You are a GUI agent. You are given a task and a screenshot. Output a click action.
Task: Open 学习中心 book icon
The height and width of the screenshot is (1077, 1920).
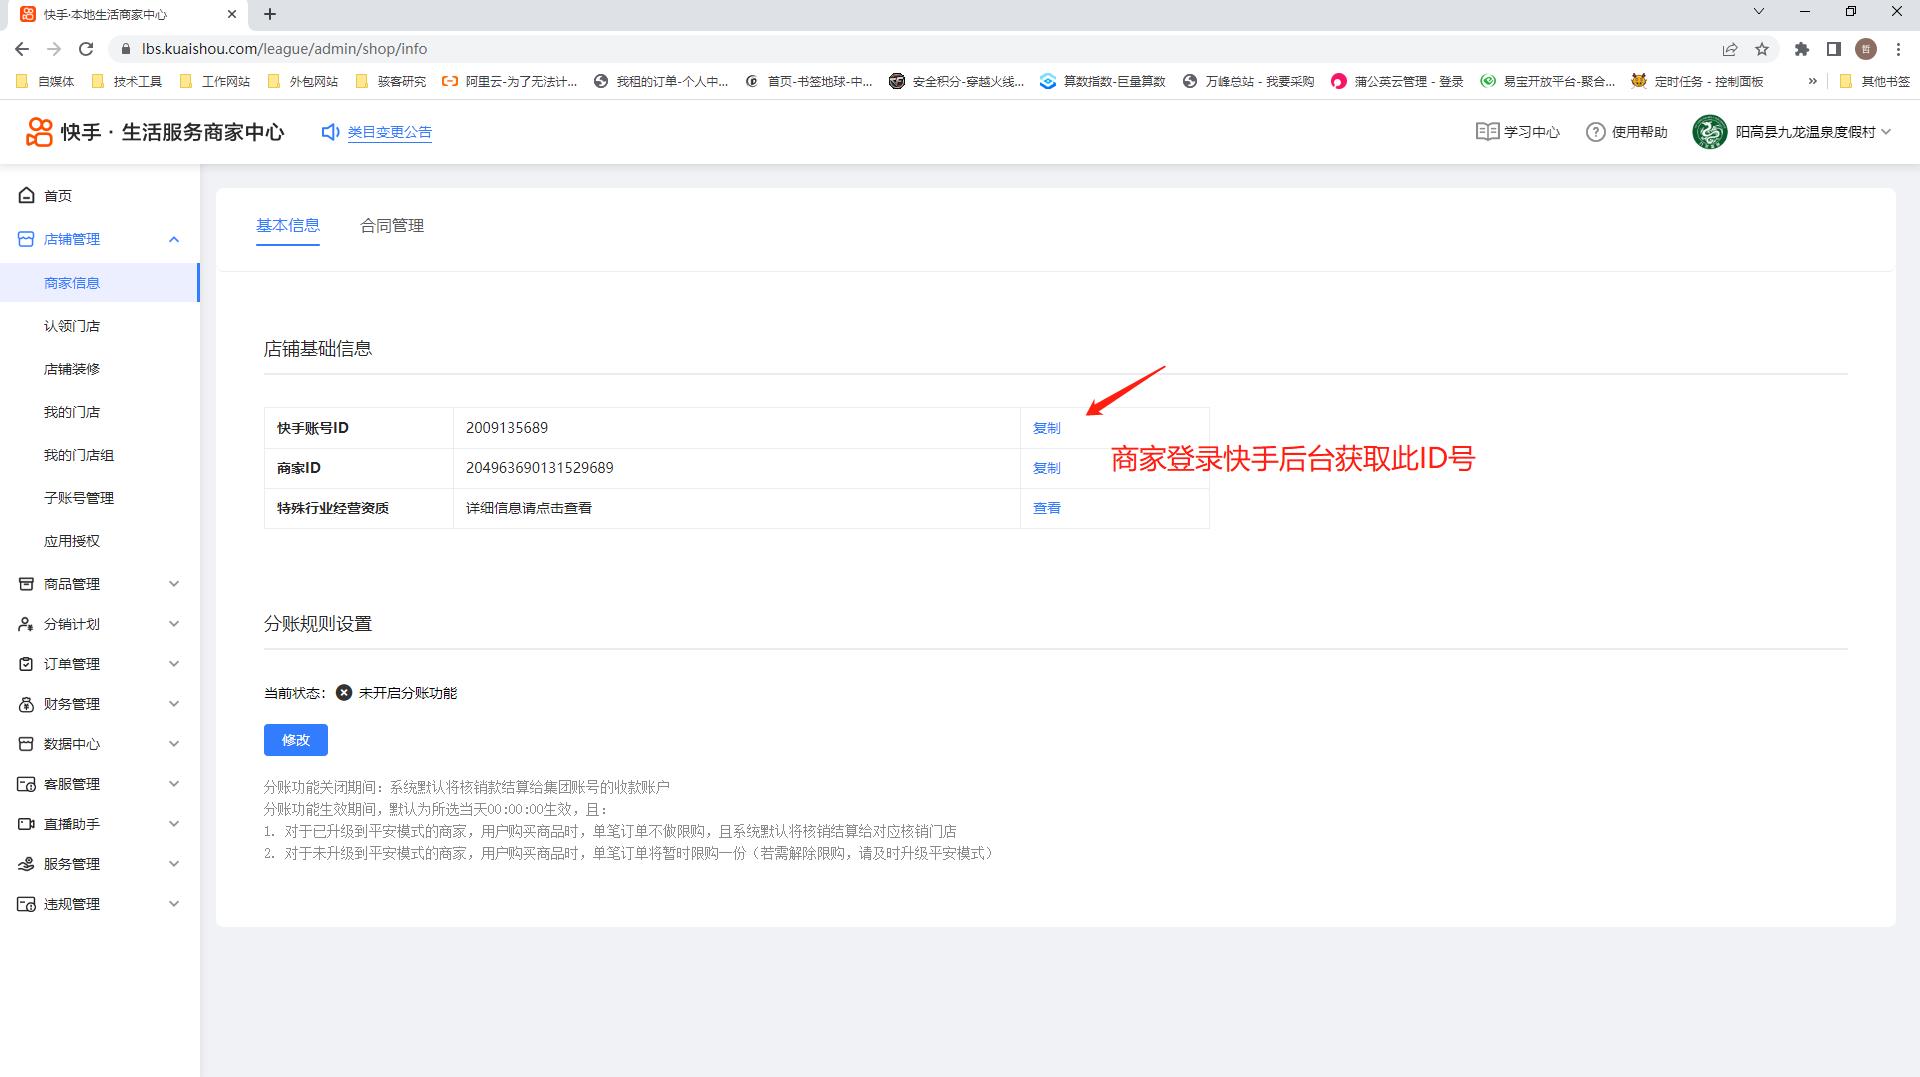click(1487, 132)
